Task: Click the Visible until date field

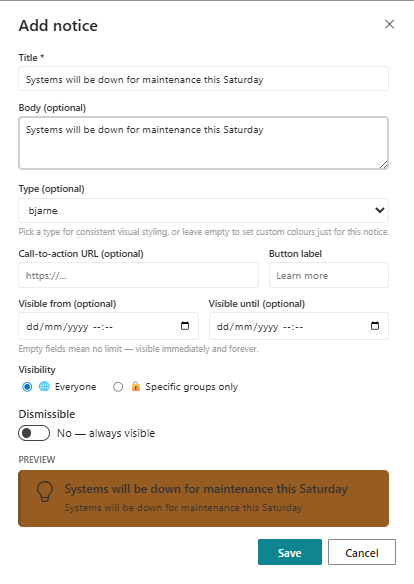Action: 299,326
